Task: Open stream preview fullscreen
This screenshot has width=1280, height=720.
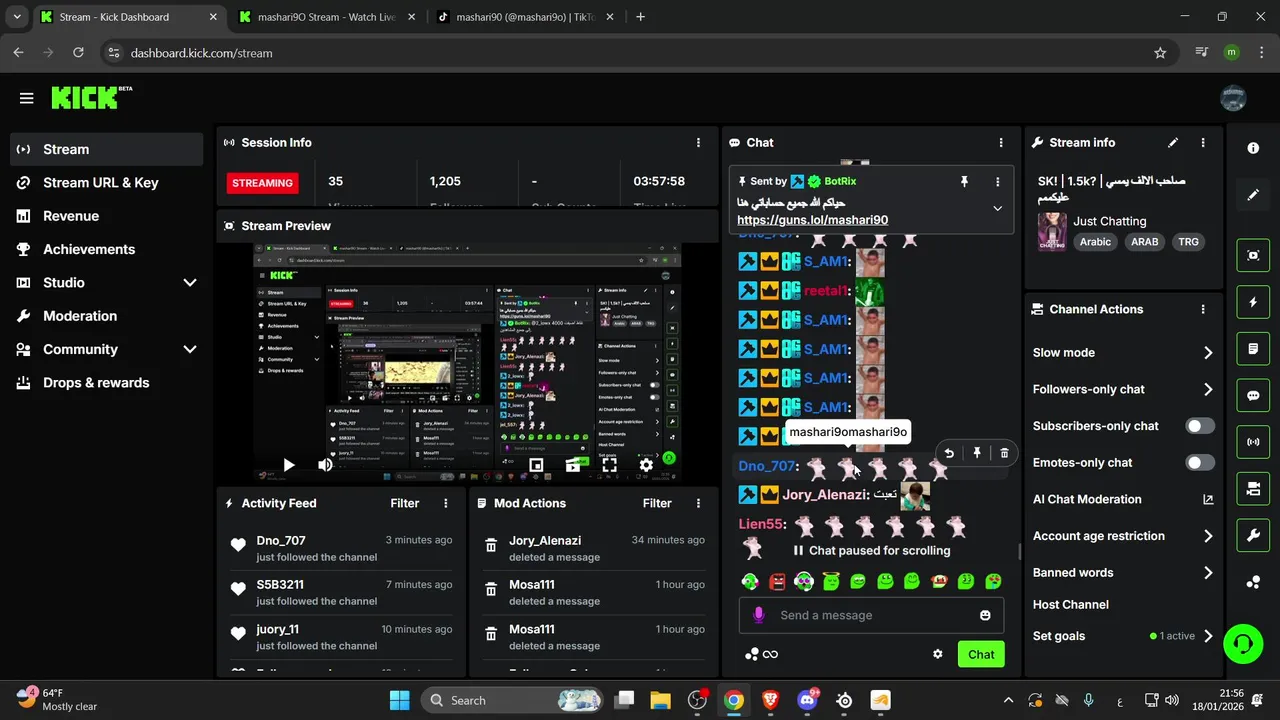Action: tap(609, 464)
